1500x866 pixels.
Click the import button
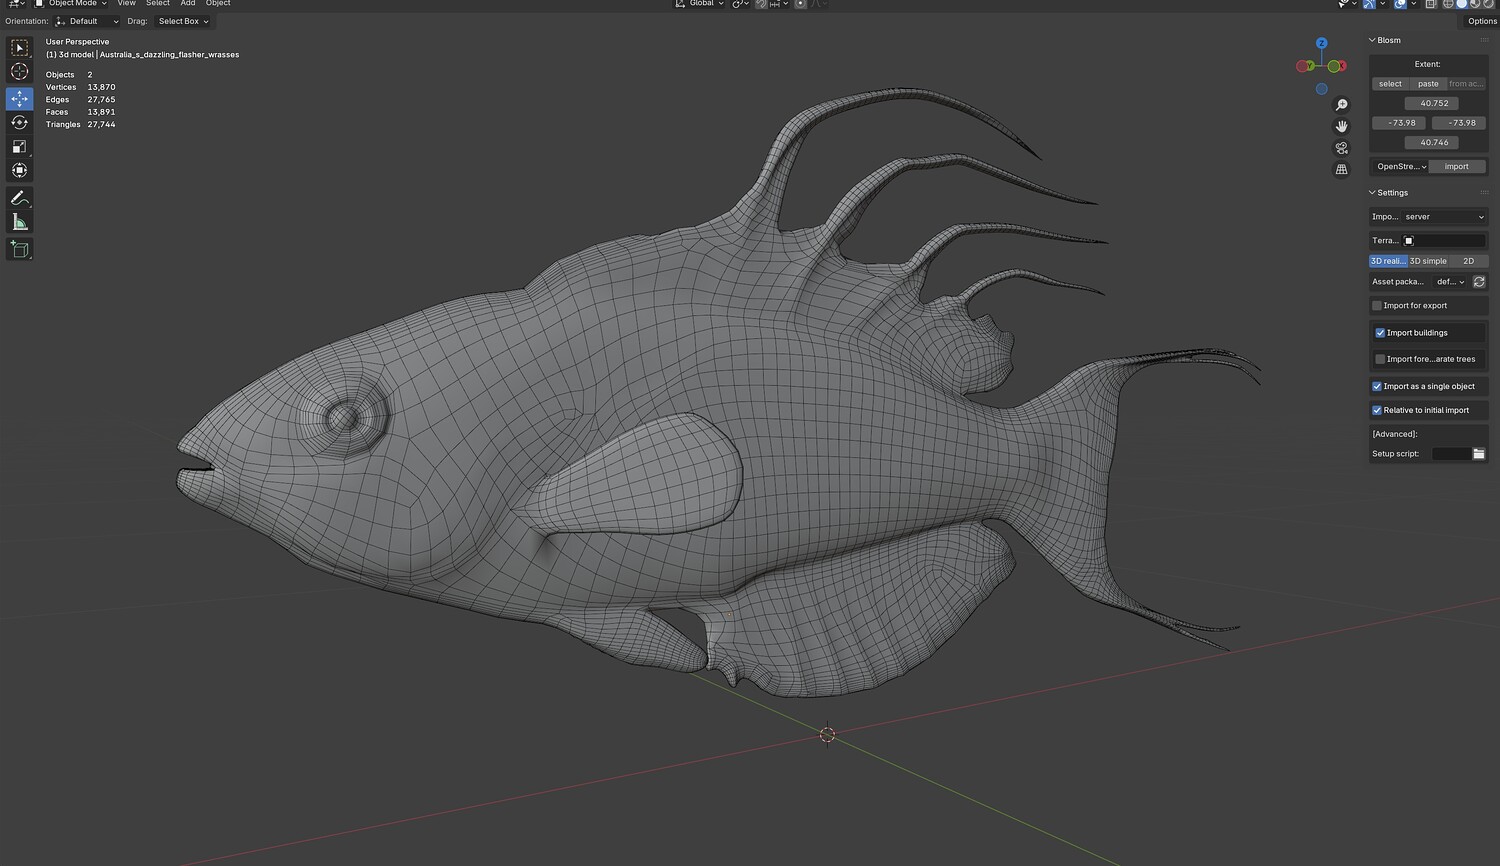pos(1456,167)
